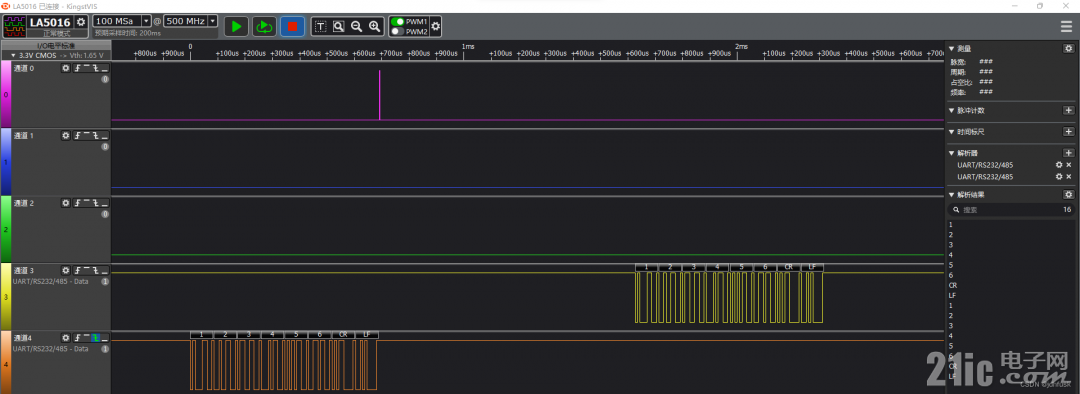Set falling edge trigger on channel 0
This screenshot has height=394, width=1080.
pyautogui.click(x=95, y=68)
